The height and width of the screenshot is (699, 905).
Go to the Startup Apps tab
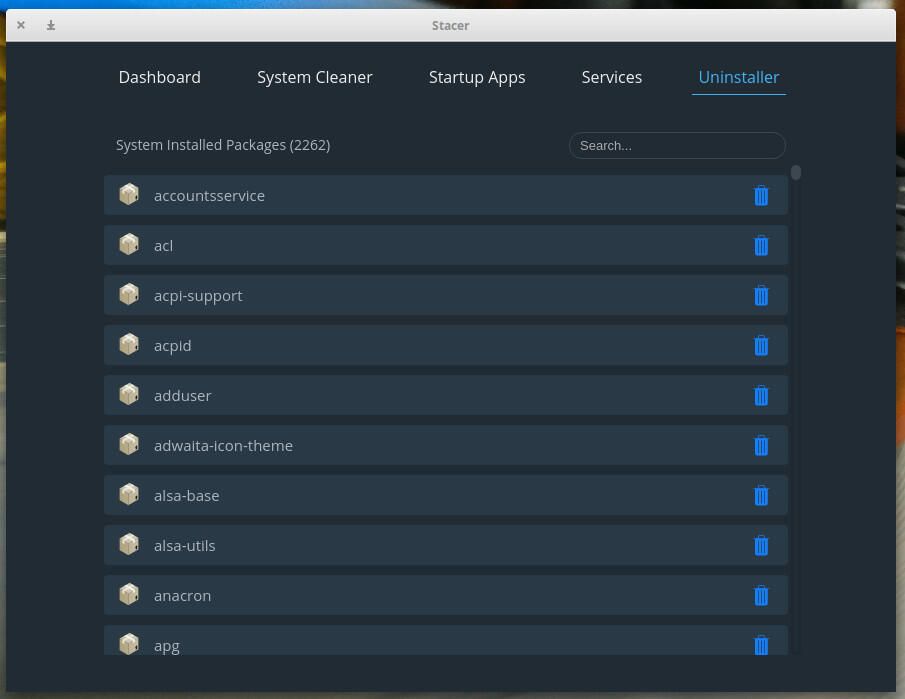(477, 77)
